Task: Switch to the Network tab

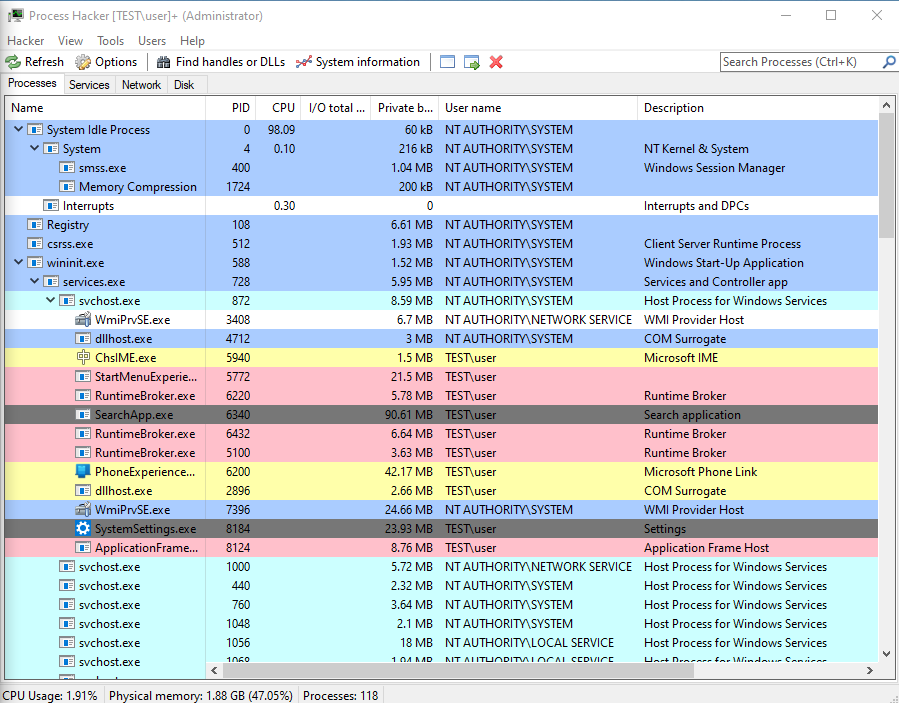Action: tap(141, 85)
